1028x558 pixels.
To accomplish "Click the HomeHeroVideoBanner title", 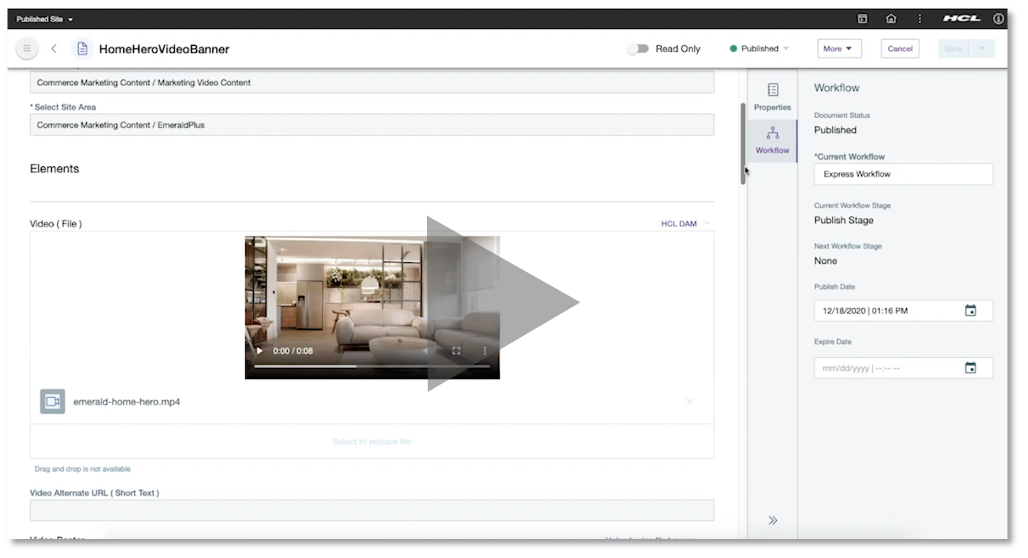I will coord(164,49).
